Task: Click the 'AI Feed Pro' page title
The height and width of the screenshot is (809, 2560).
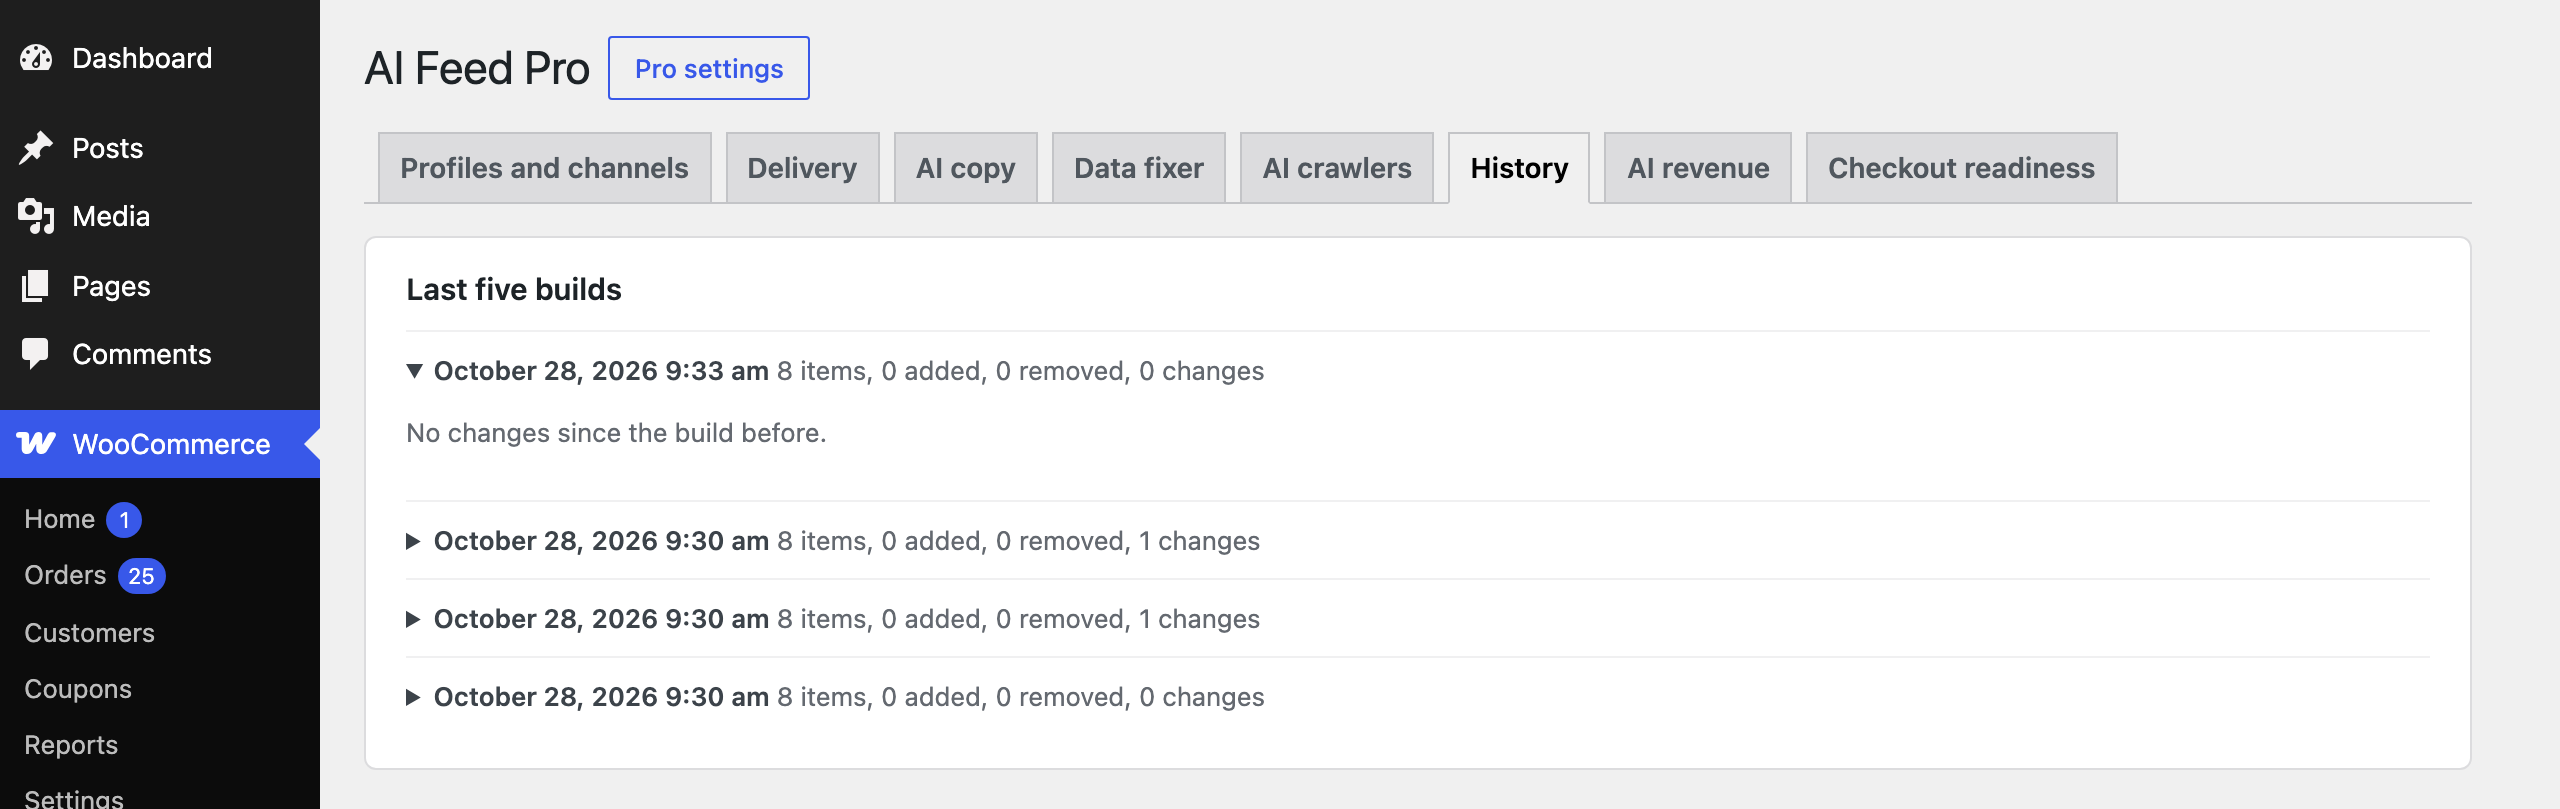Action: pyautogui.click(x=477, y=68)
